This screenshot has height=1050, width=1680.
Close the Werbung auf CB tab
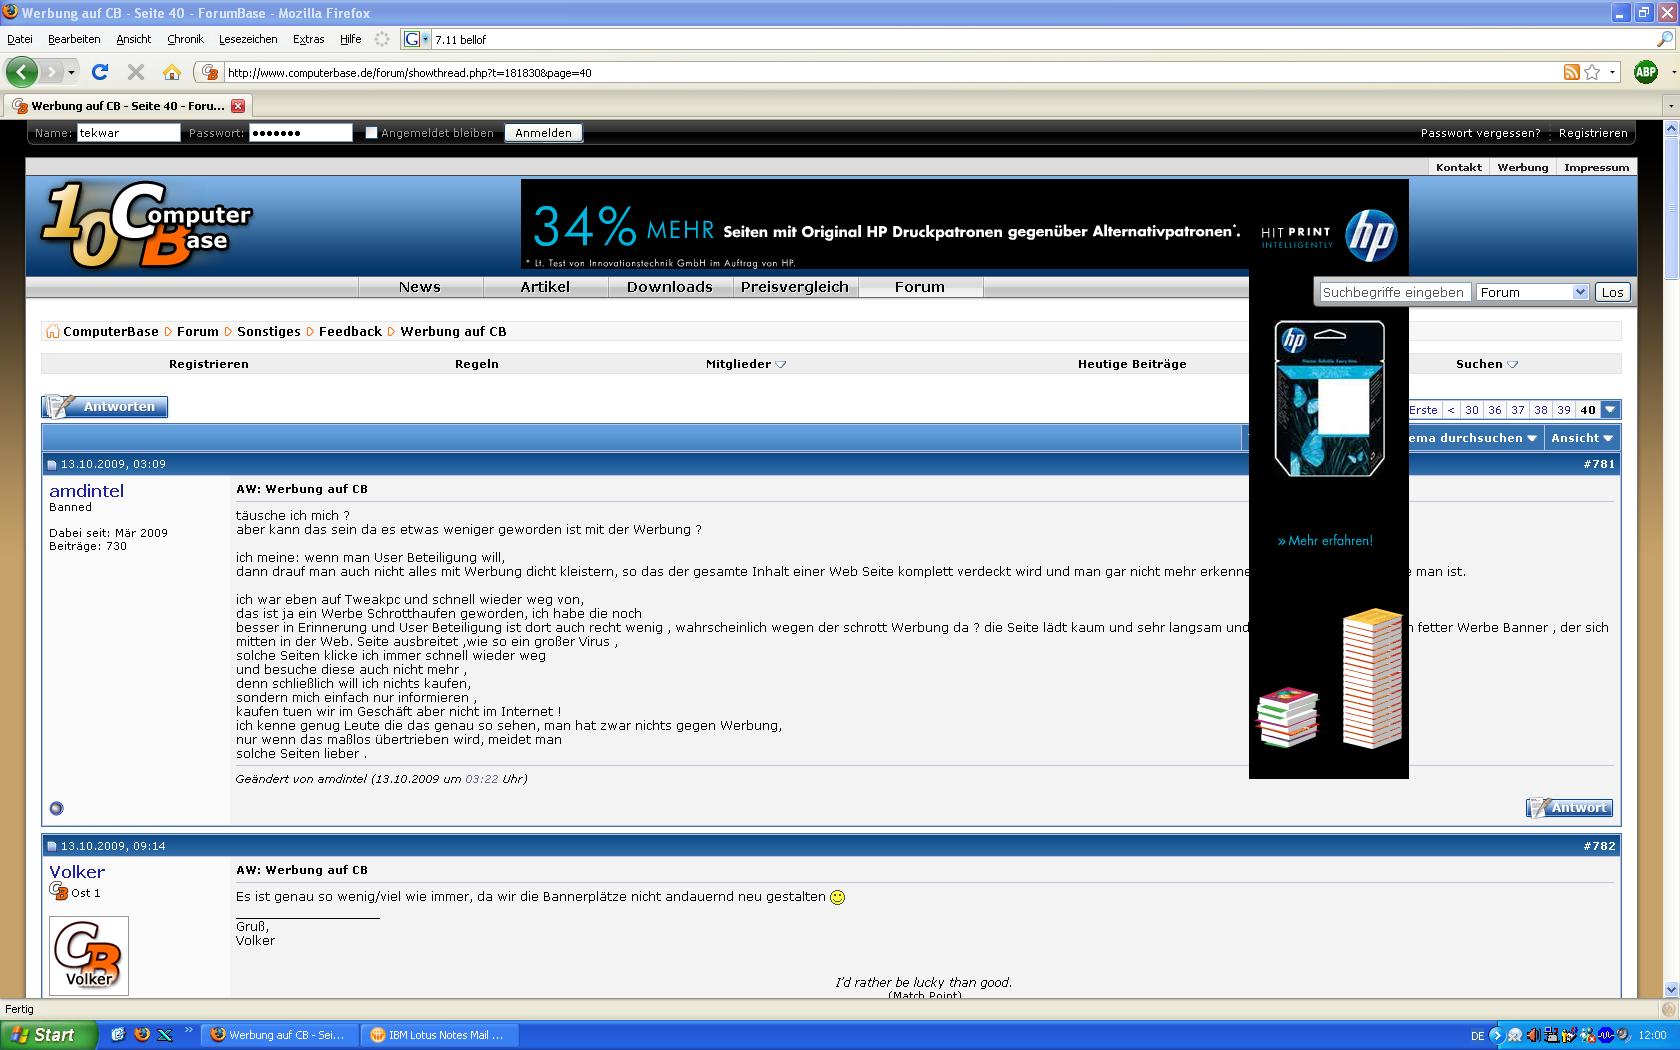[237, 105]
